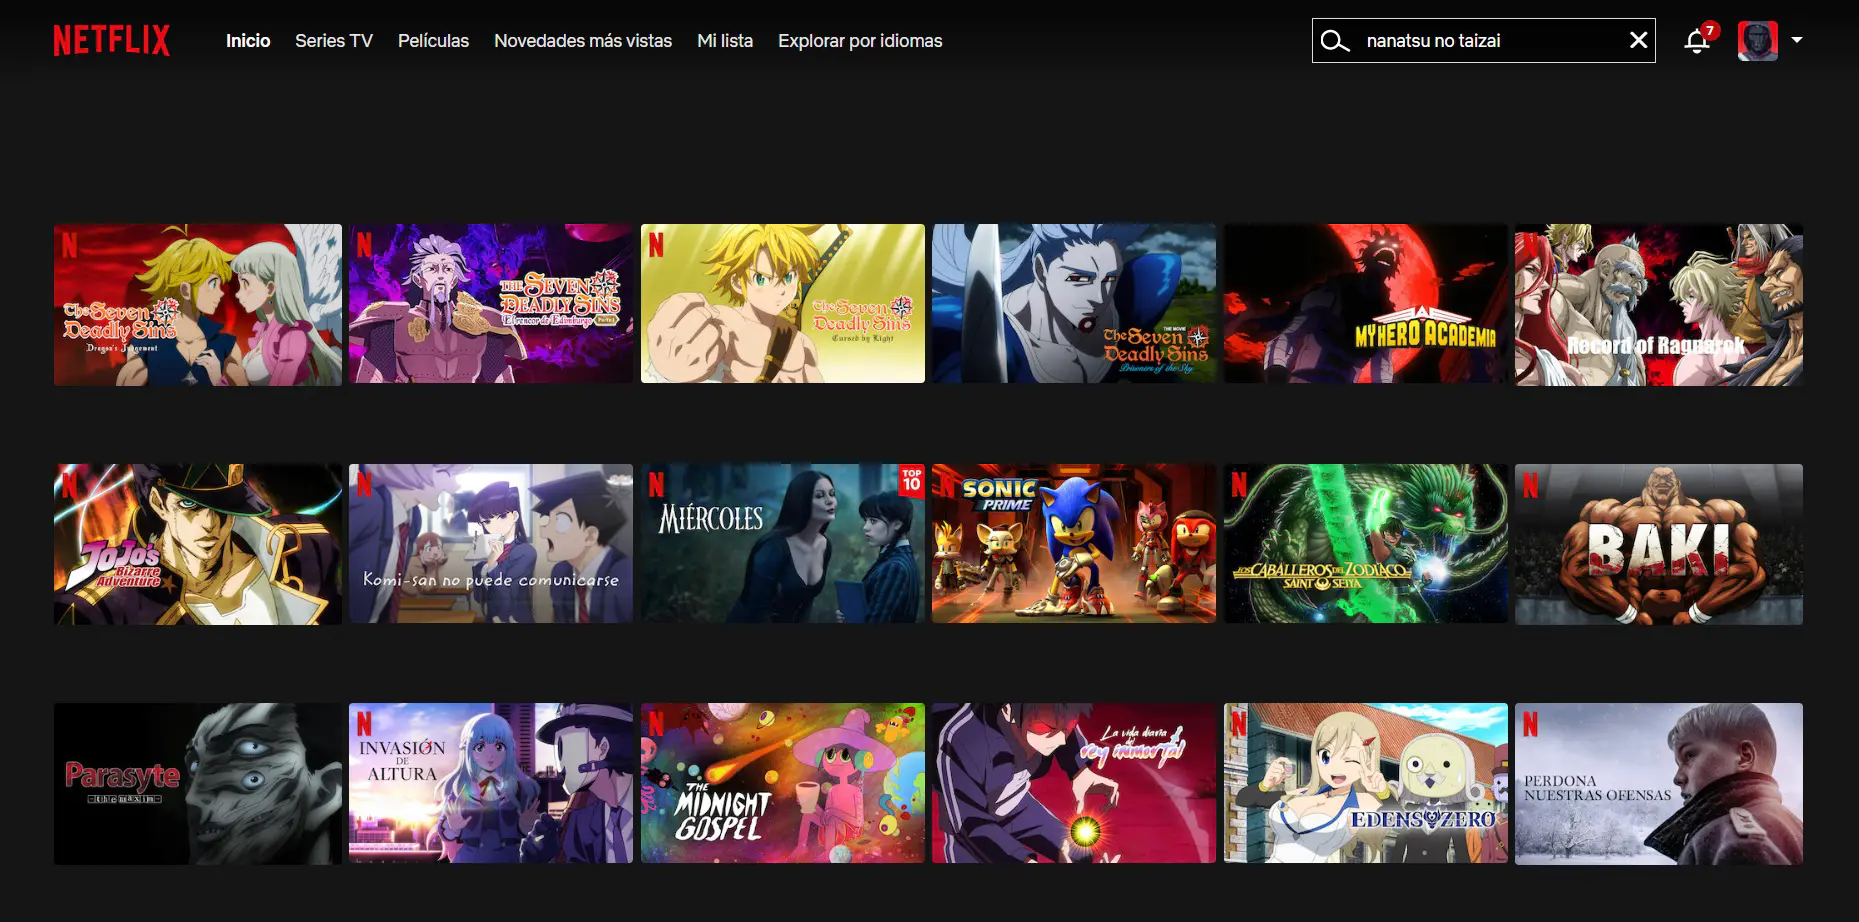The image size is (1859, 922).
Task: Open the Series TV section
Action: [x=334, y=41]
